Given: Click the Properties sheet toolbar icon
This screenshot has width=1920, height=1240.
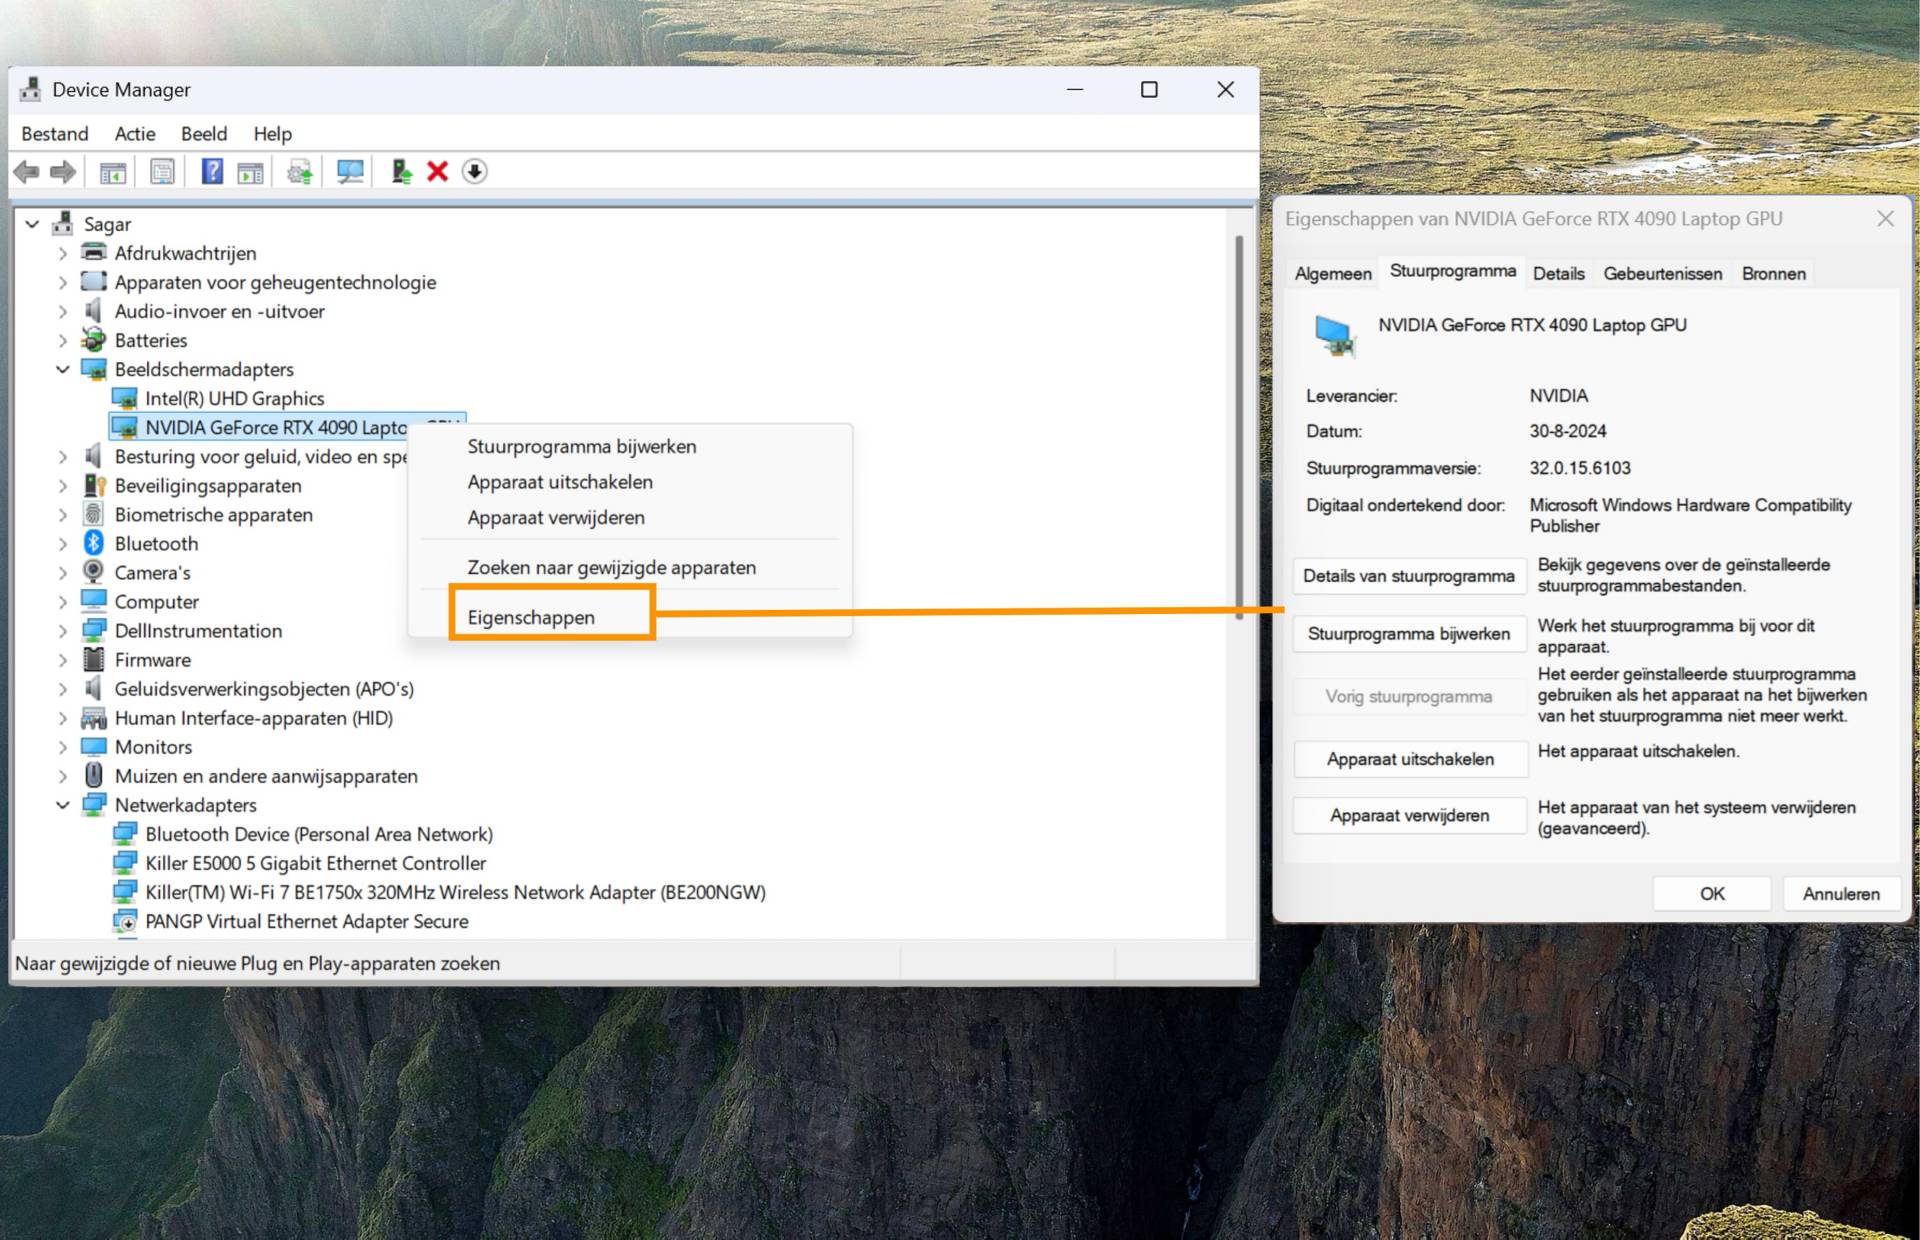Looking at the screenshot, I should coord(162,172).
